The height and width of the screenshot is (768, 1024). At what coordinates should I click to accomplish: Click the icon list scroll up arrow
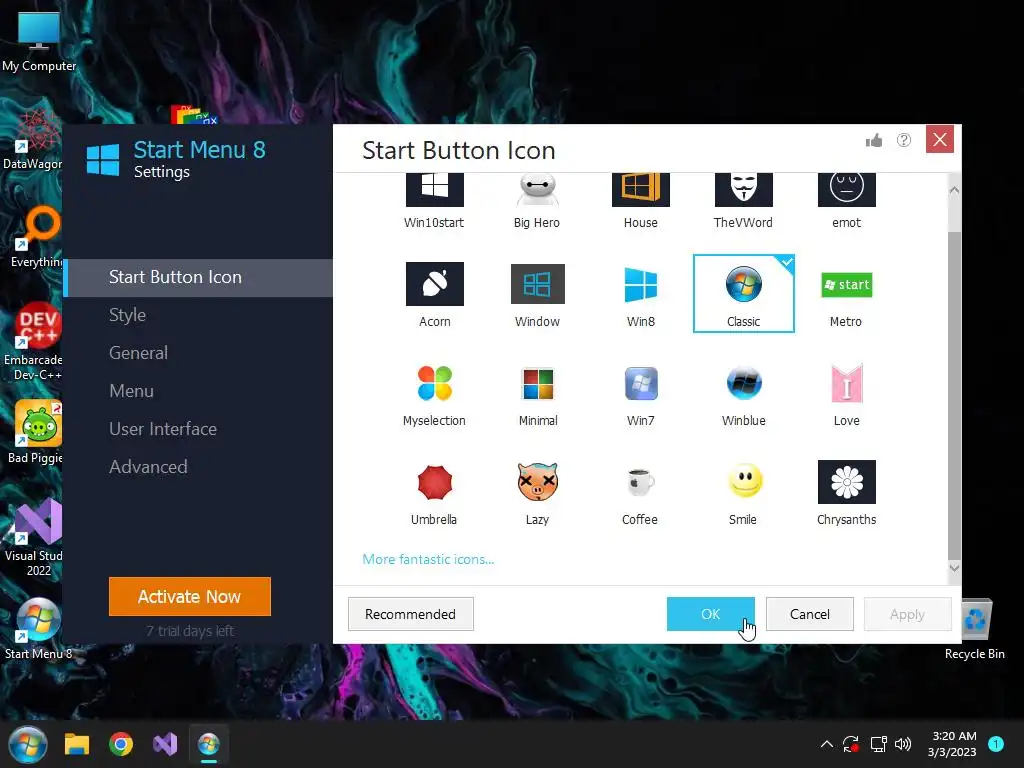point(954,190)
